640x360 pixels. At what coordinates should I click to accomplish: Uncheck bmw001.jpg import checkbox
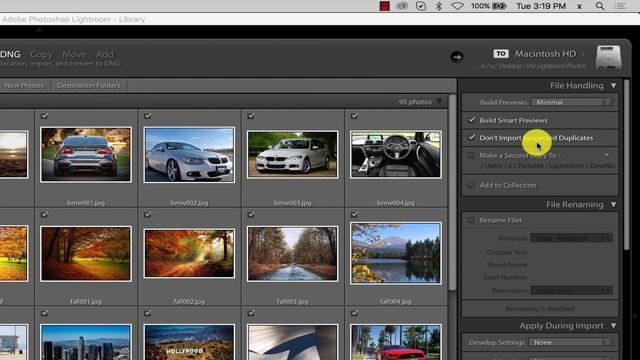click(x=44, y=116)
